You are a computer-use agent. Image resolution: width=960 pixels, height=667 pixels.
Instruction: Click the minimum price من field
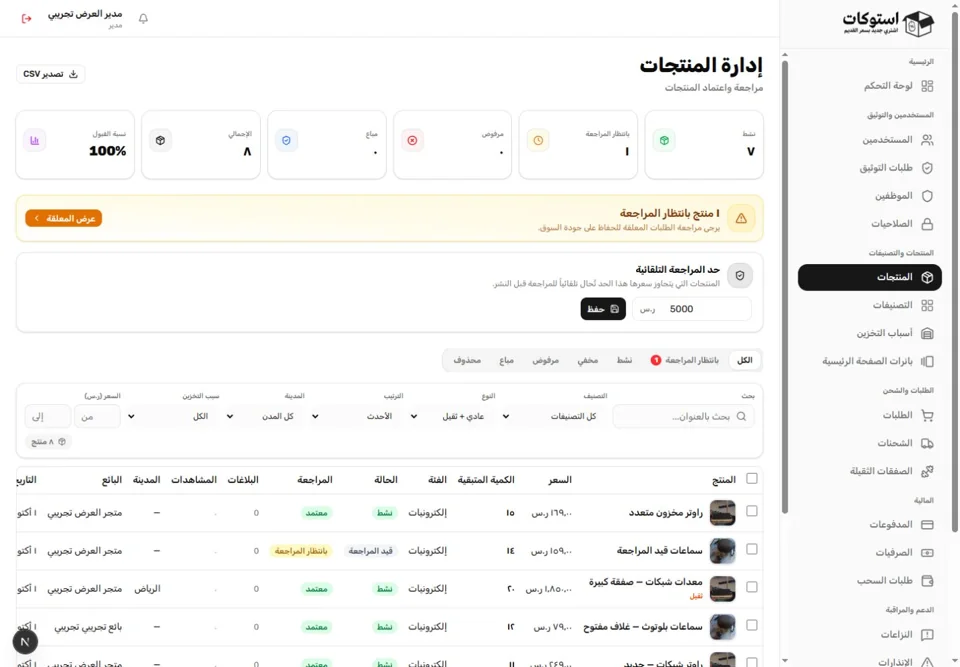coord(97,416)
